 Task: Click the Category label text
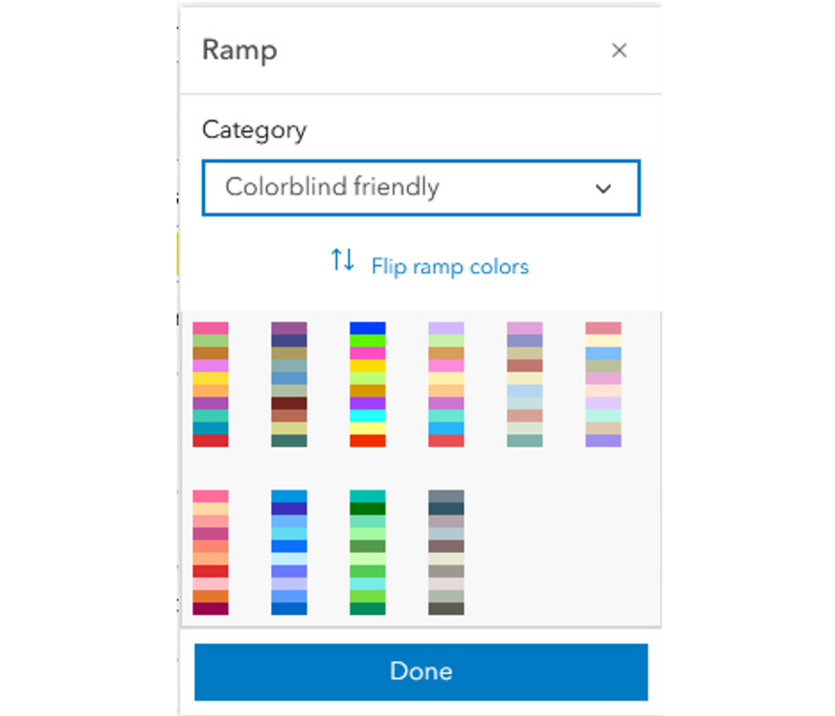254,130
